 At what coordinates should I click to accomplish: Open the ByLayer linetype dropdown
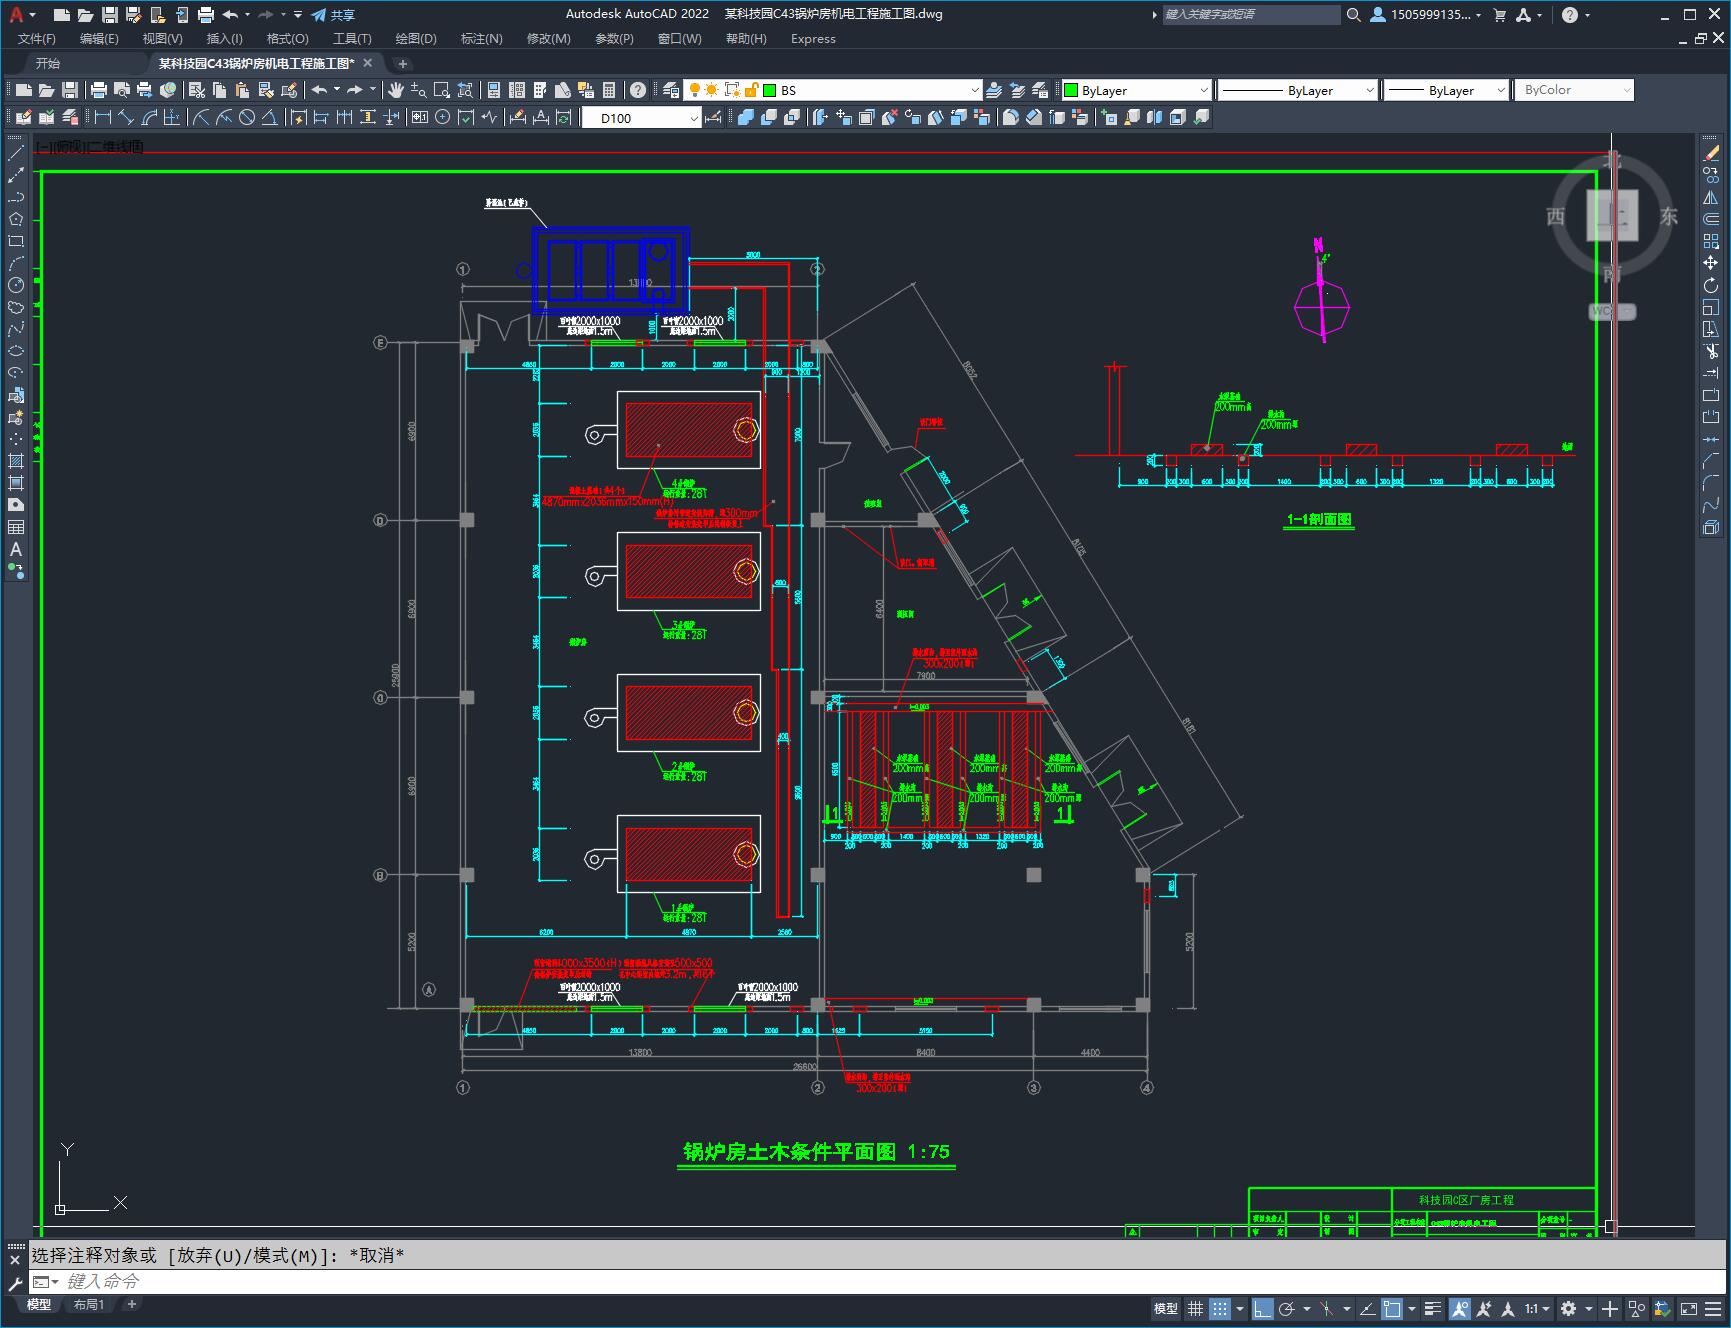[1370, 90]
